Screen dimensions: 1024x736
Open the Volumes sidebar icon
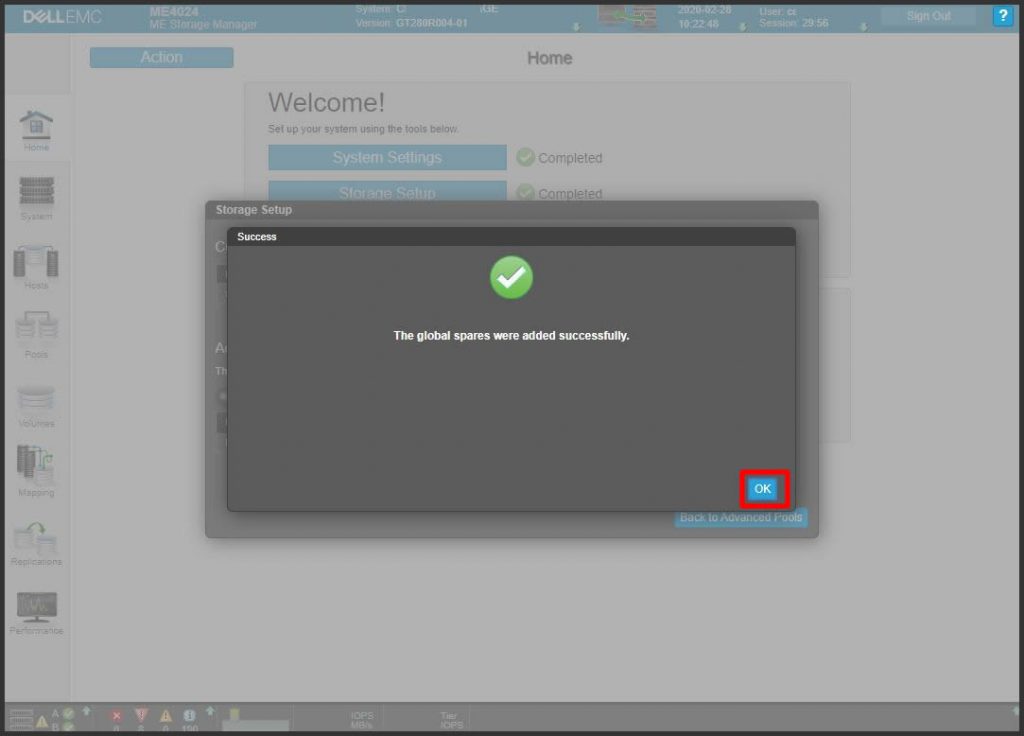click(x=36, y=405)
